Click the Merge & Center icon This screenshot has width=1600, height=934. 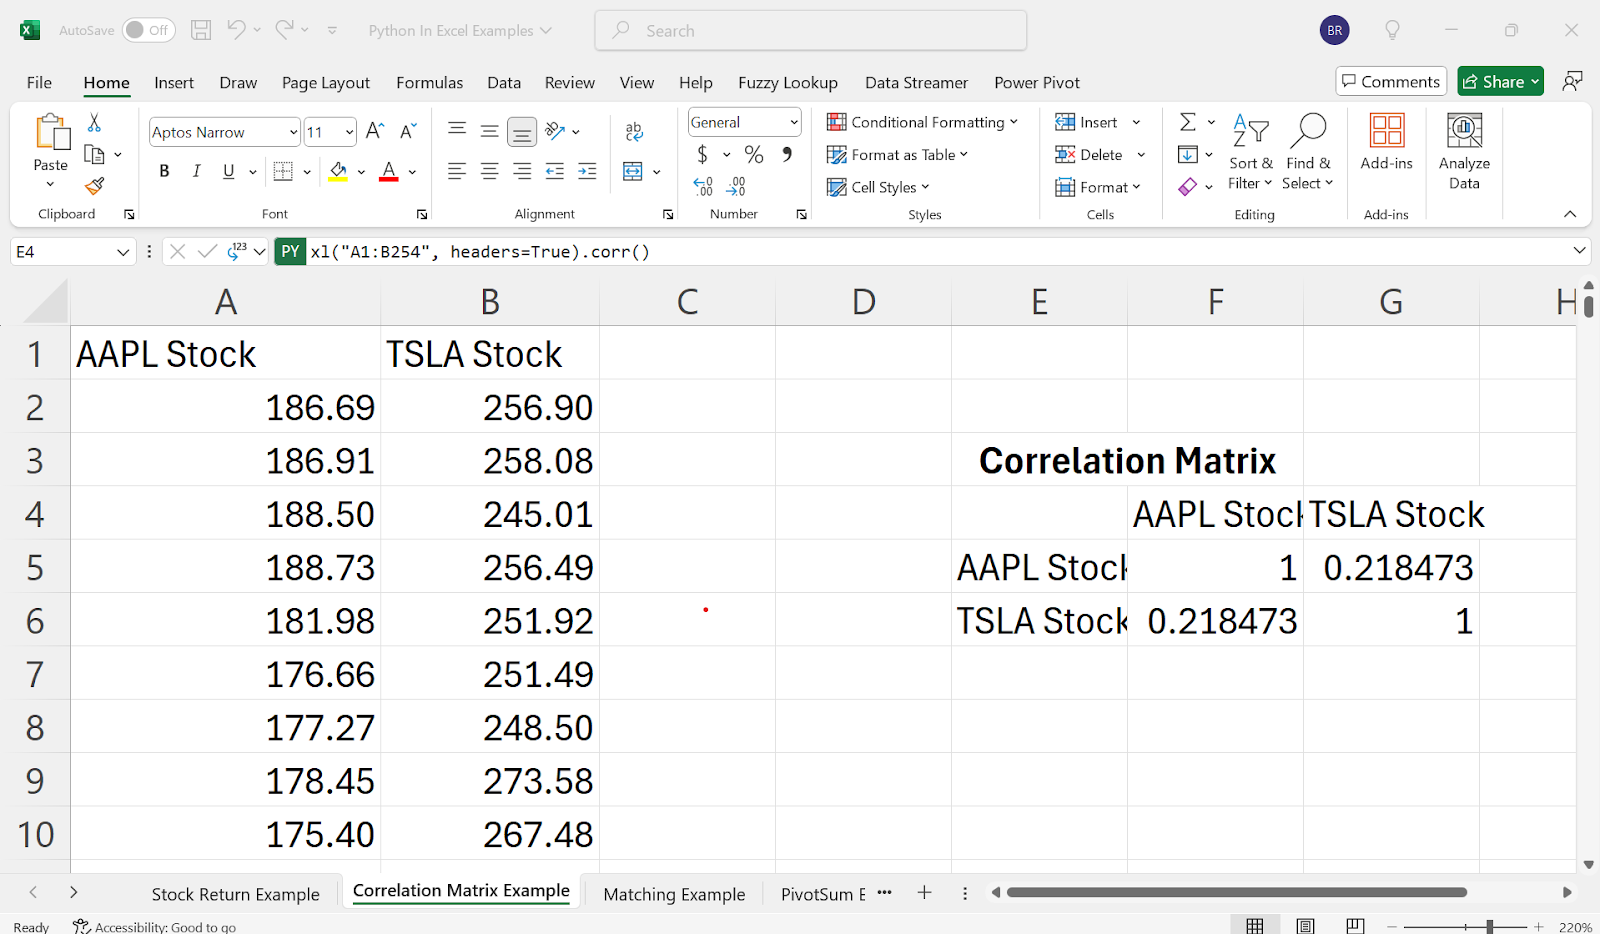[632, 172]
